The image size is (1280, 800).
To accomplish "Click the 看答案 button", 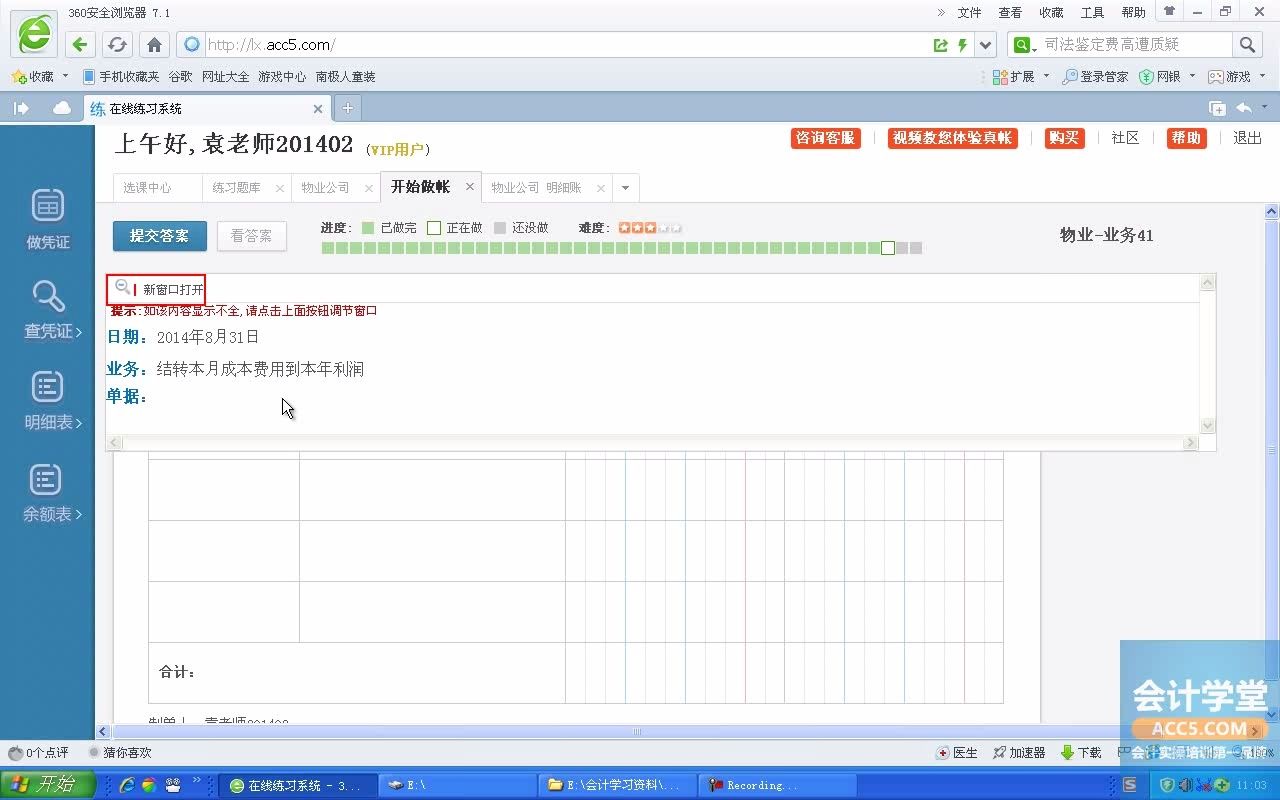I will pos(251,236).
